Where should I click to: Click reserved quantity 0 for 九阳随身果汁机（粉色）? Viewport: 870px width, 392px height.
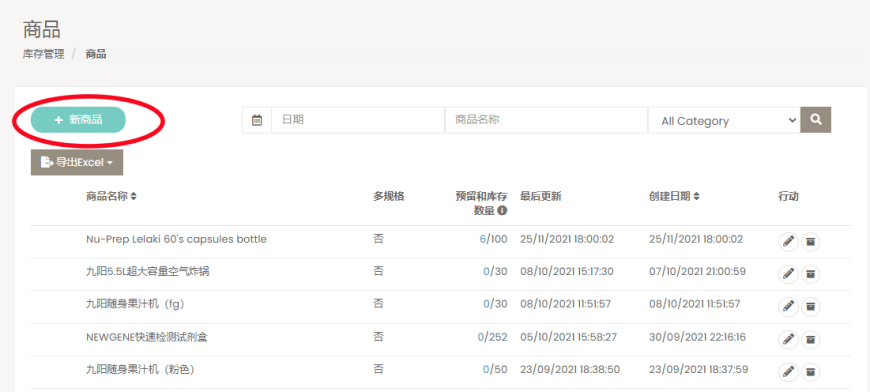tap(486, 369)
